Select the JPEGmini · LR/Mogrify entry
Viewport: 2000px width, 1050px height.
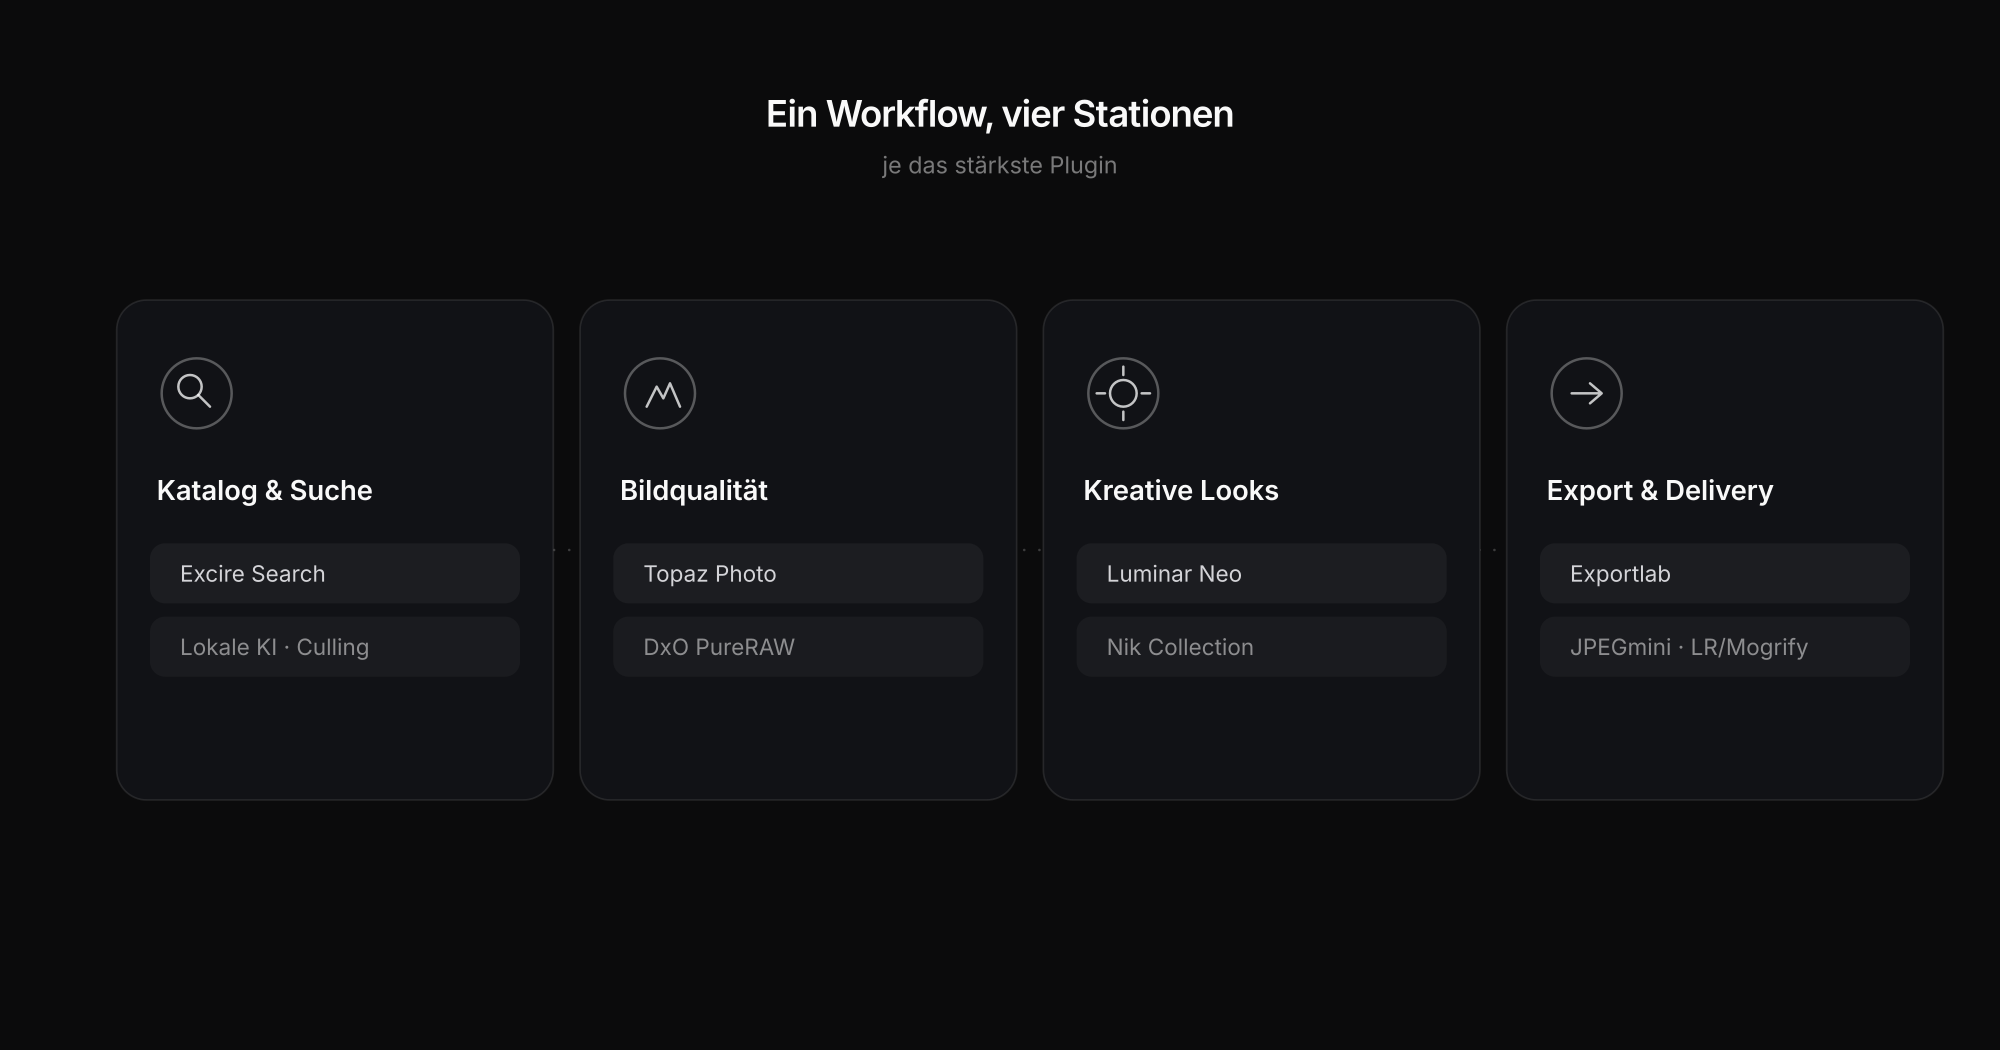point(1725,647)
